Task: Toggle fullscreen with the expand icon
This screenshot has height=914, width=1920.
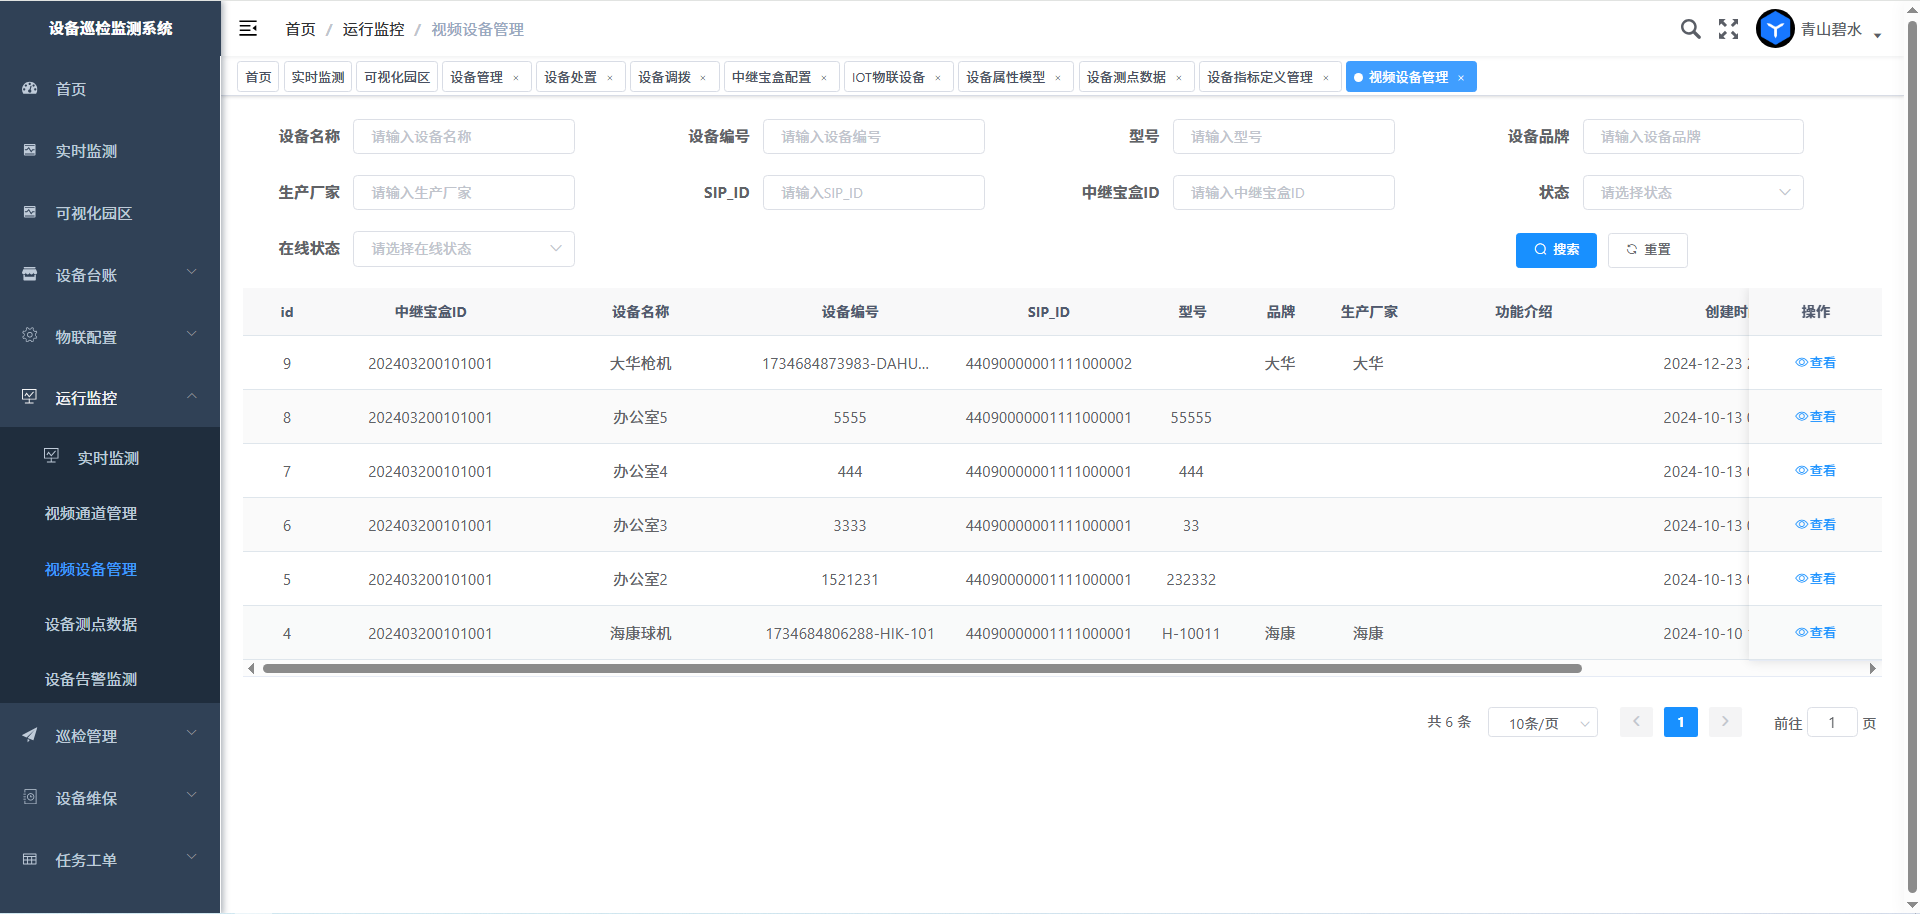Action: [x=1728, y=29]
